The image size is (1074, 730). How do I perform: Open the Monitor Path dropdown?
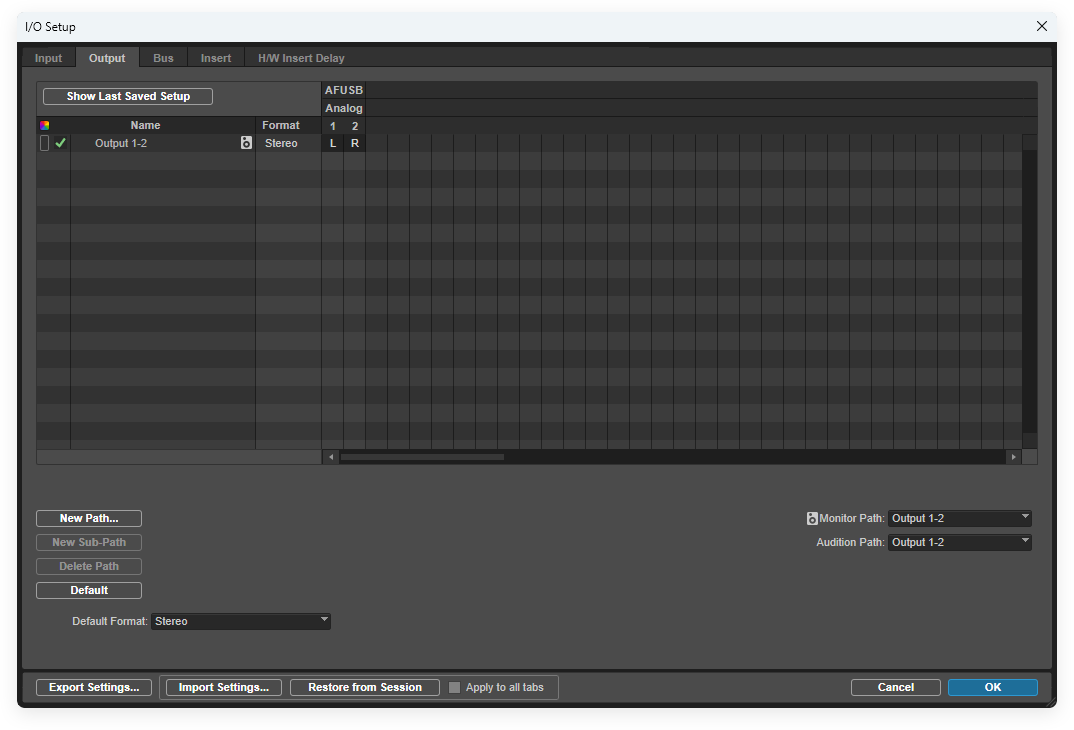[959, 518]
